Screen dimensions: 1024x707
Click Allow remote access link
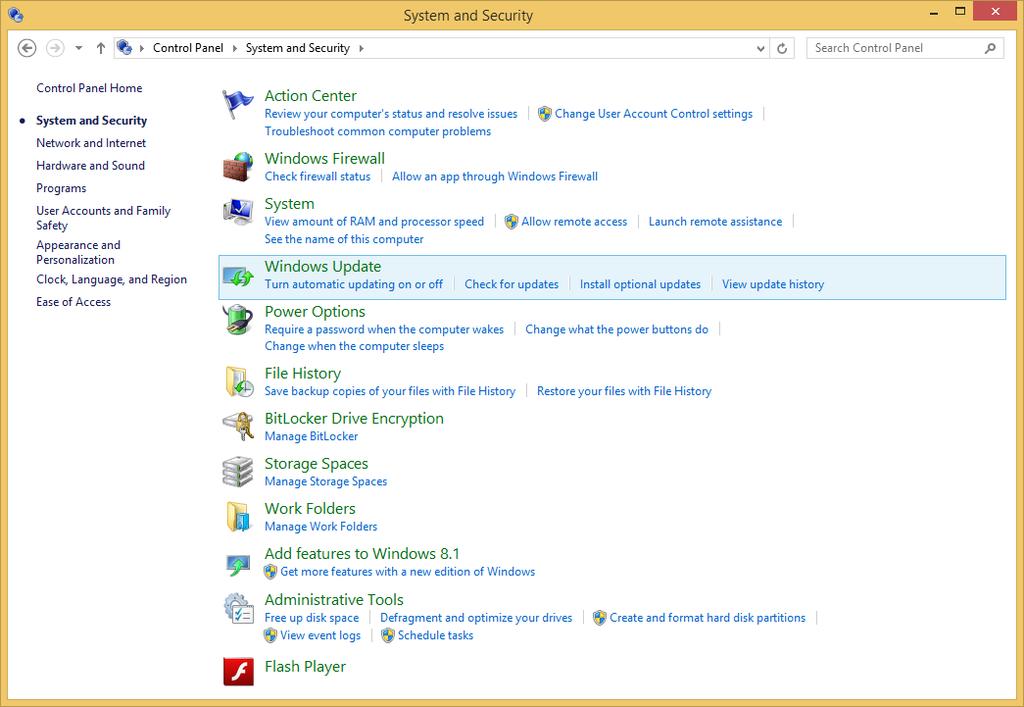tap(574, 222)
